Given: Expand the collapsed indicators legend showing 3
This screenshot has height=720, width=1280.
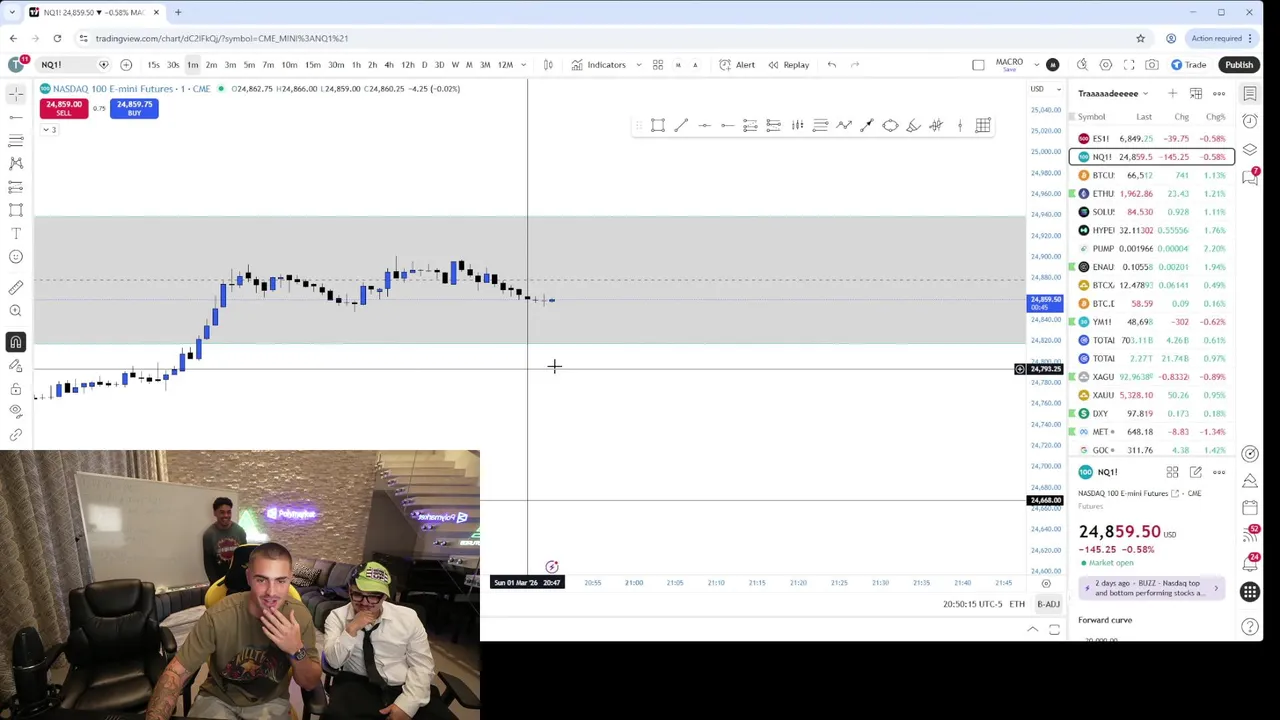Looking at the screenshot, I should click(x=49, y=130).
